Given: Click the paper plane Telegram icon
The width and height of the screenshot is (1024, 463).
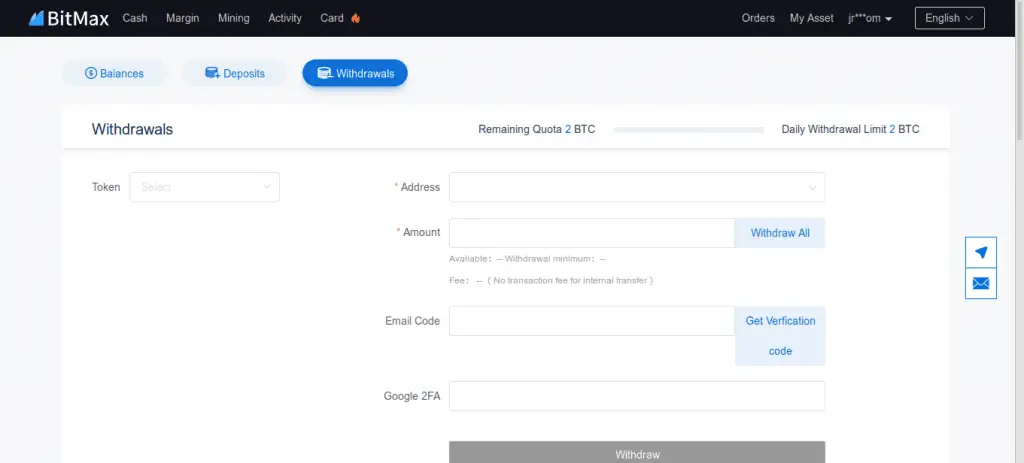Looking at the screenshot, I should [981, 252].
